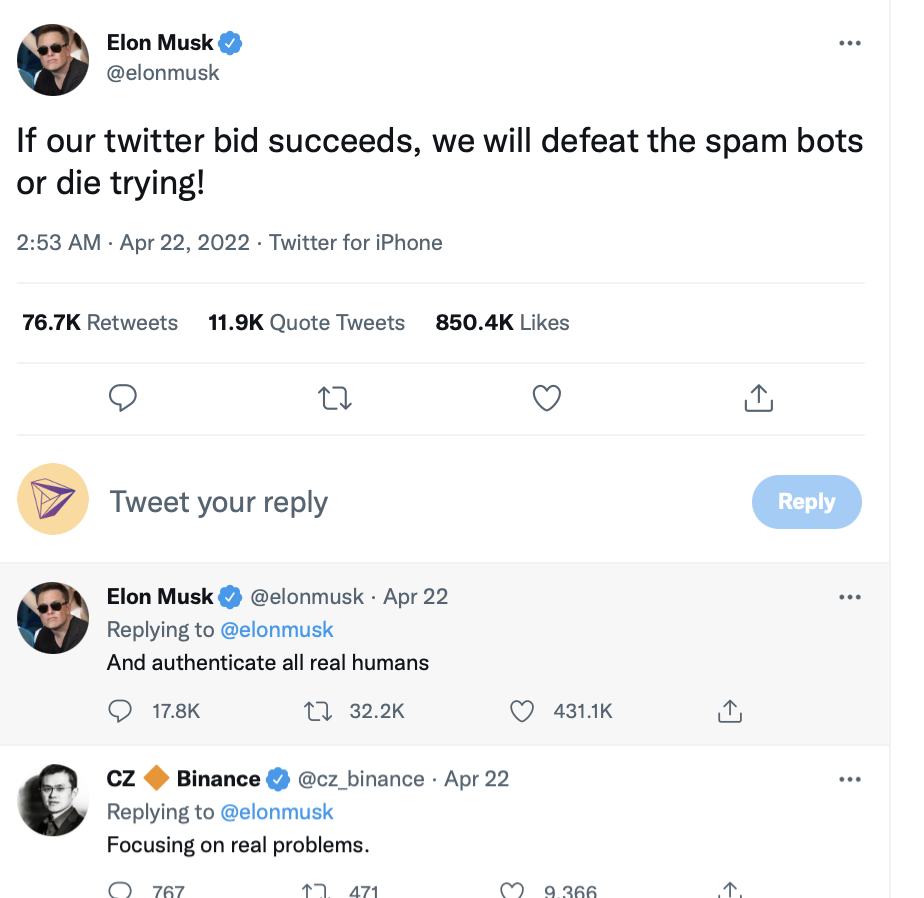
Task: Click the tweet timestamp 2:53 AM Apr 22, 2022
Action: (133, 242)
